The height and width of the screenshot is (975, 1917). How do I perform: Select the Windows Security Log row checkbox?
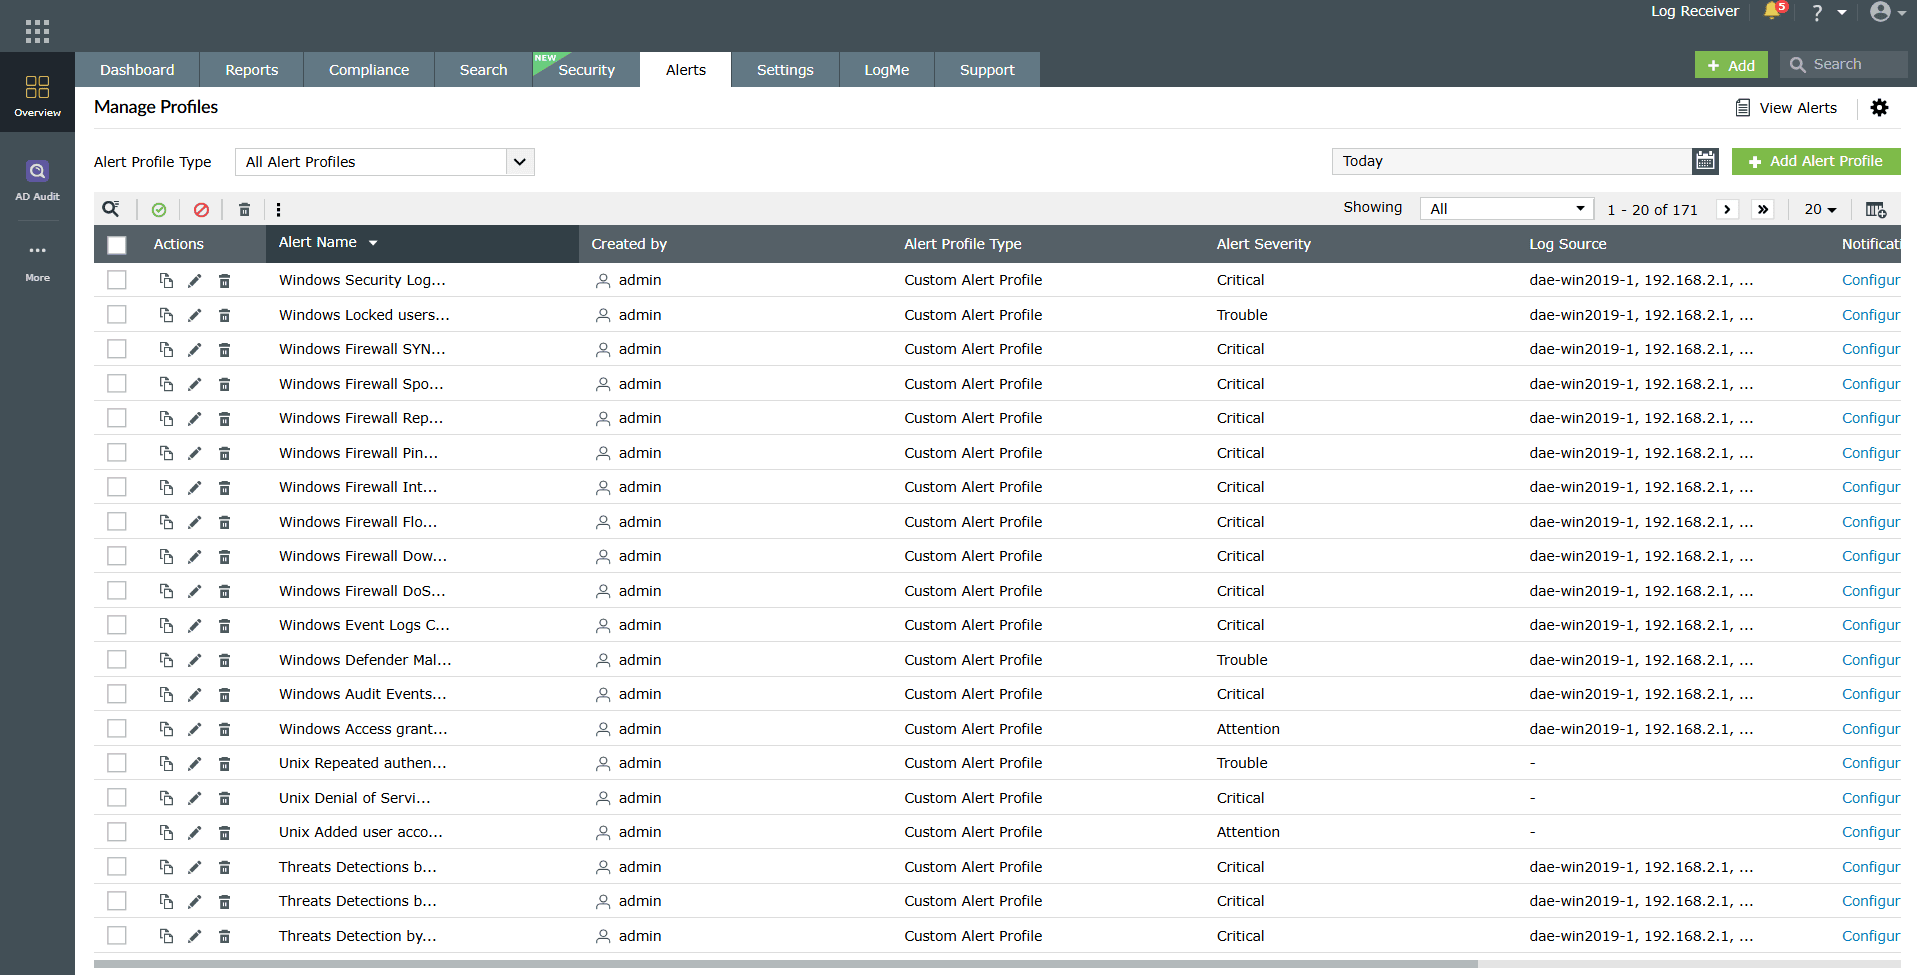pos(117,280)
